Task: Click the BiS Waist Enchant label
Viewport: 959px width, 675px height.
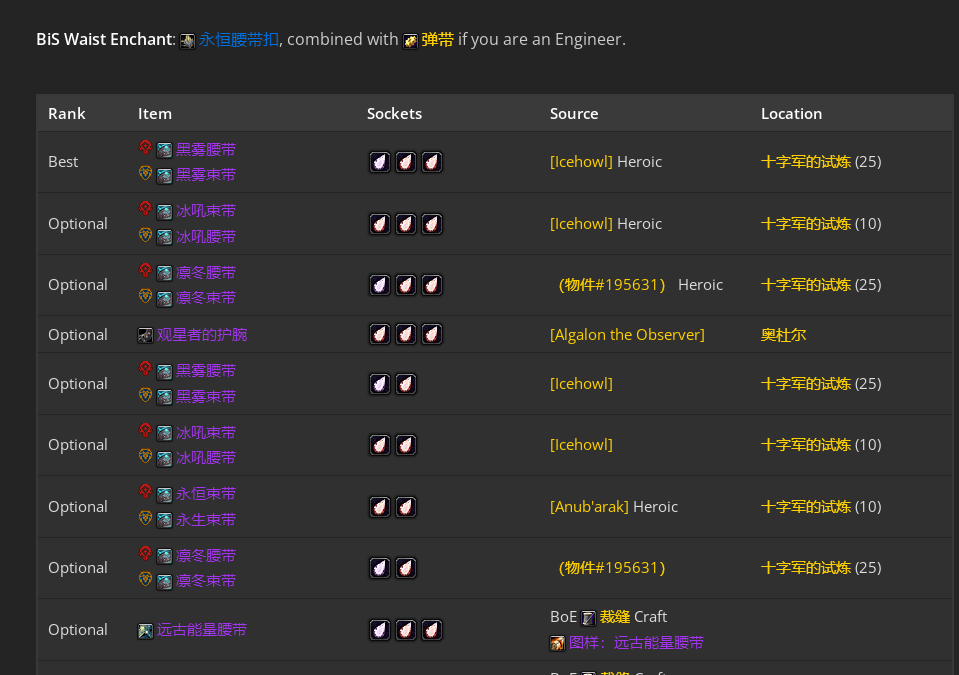Action: pyautogui.click(x=106, y=40)
